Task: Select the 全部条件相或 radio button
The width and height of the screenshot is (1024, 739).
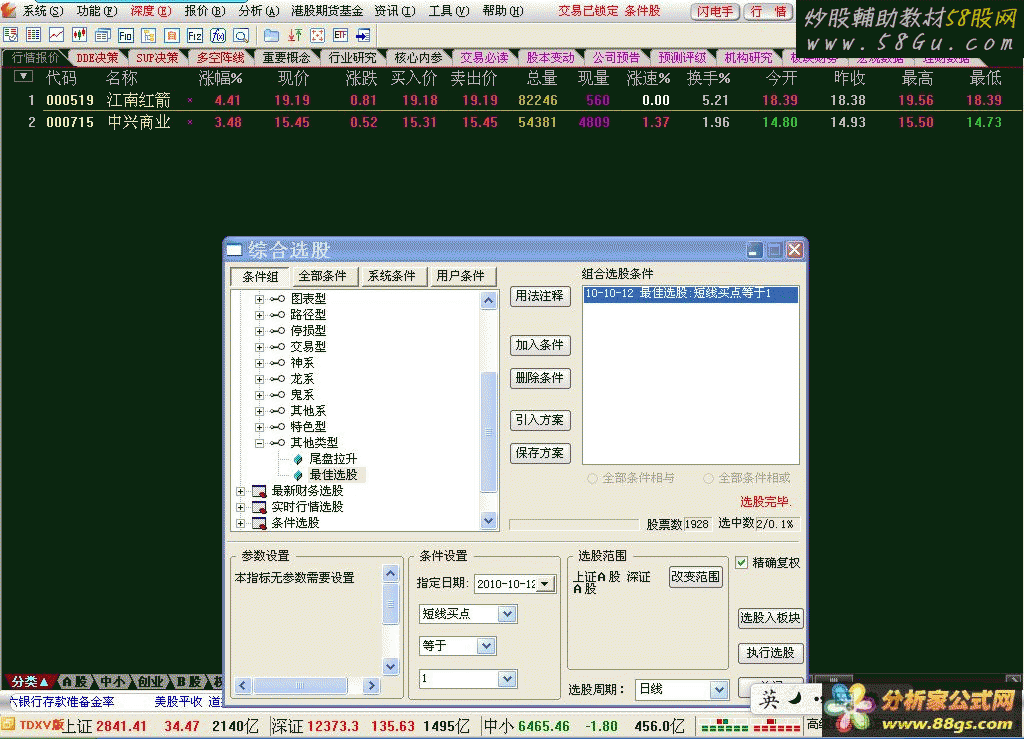Action: tap(708, 479)
